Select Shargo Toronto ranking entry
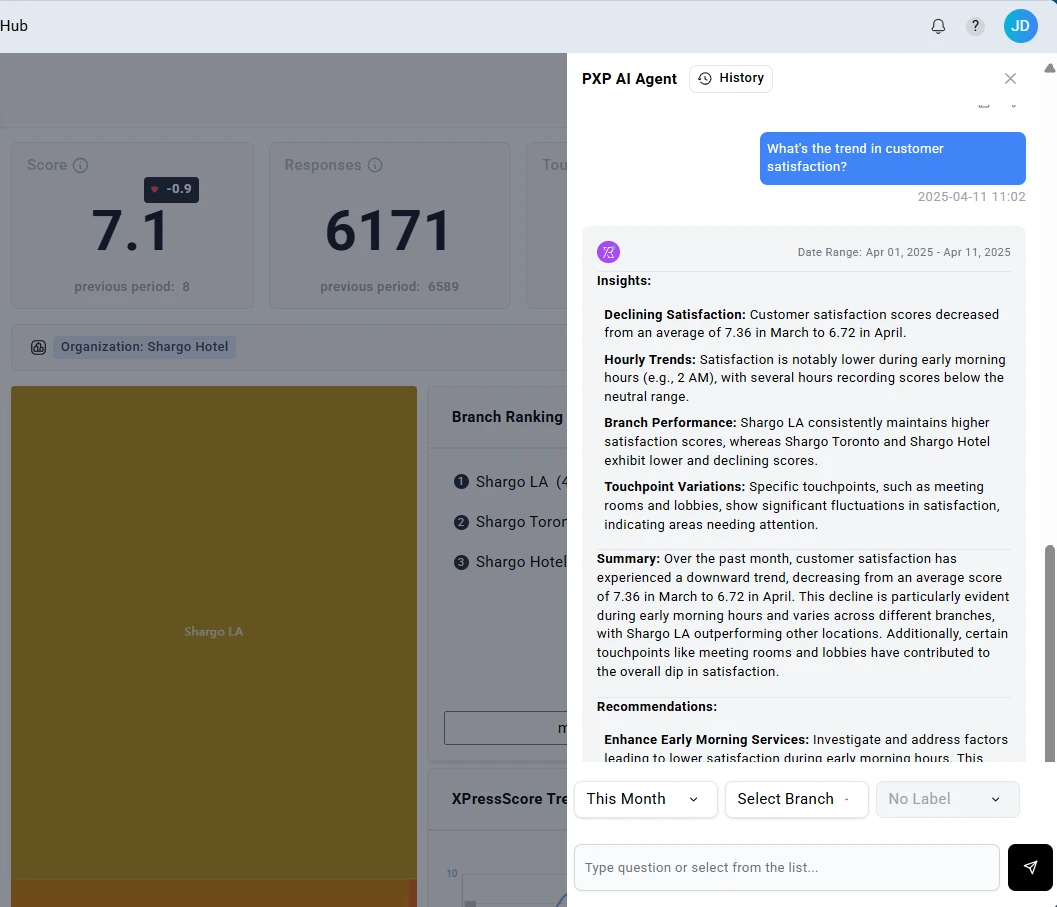 pyautogui.click(x=512, y=521)
